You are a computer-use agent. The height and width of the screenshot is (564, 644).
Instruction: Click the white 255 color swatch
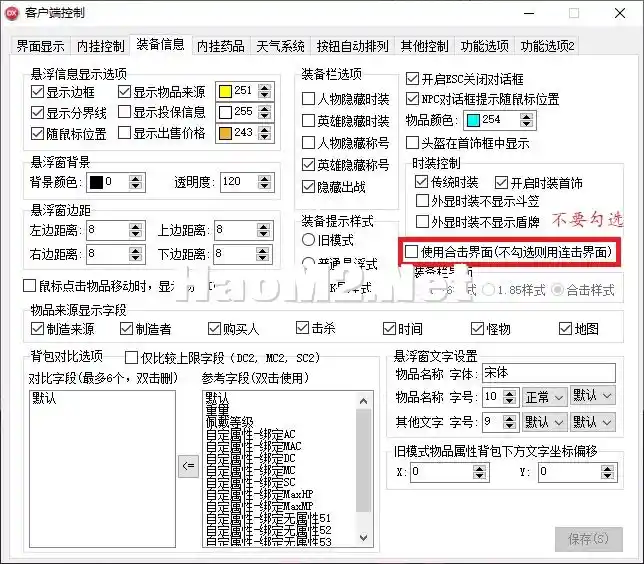click(x=225, y=112)
